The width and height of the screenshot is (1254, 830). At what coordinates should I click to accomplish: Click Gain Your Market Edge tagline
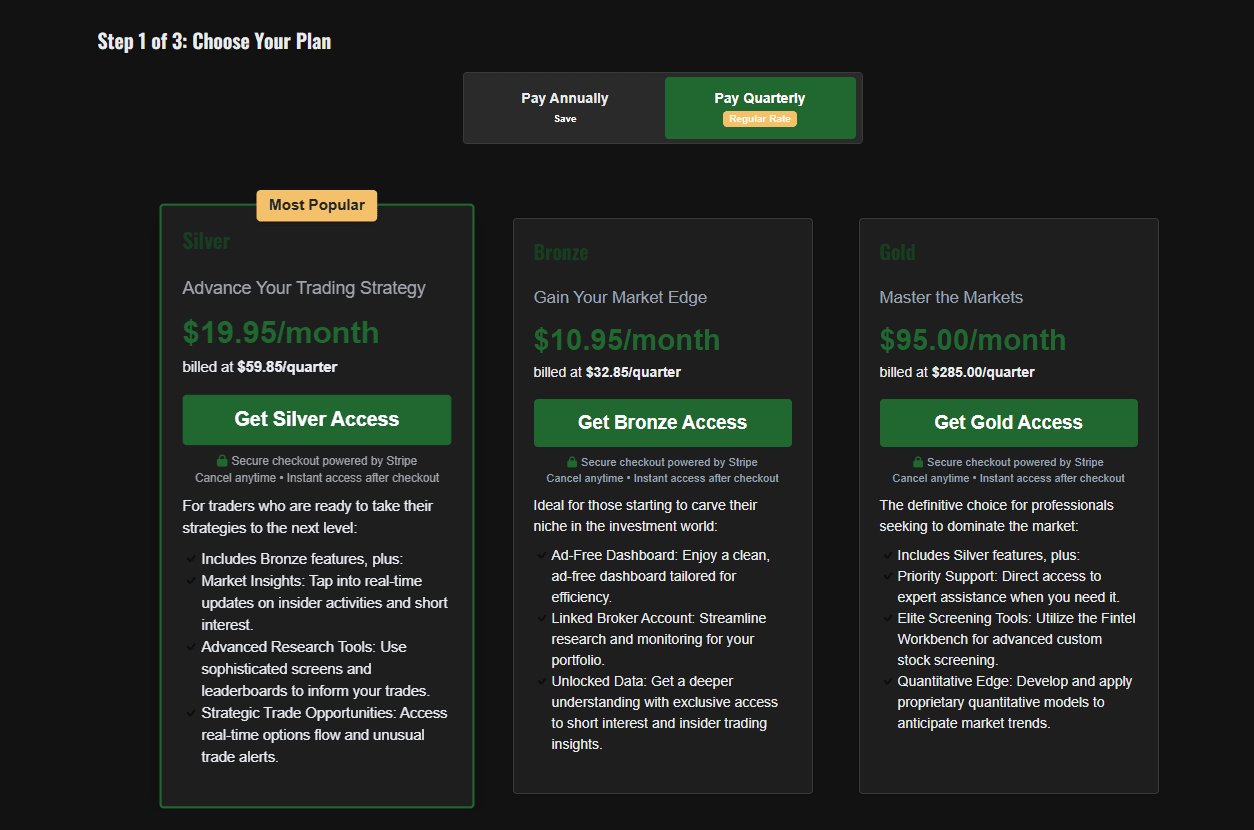point(620,297)
